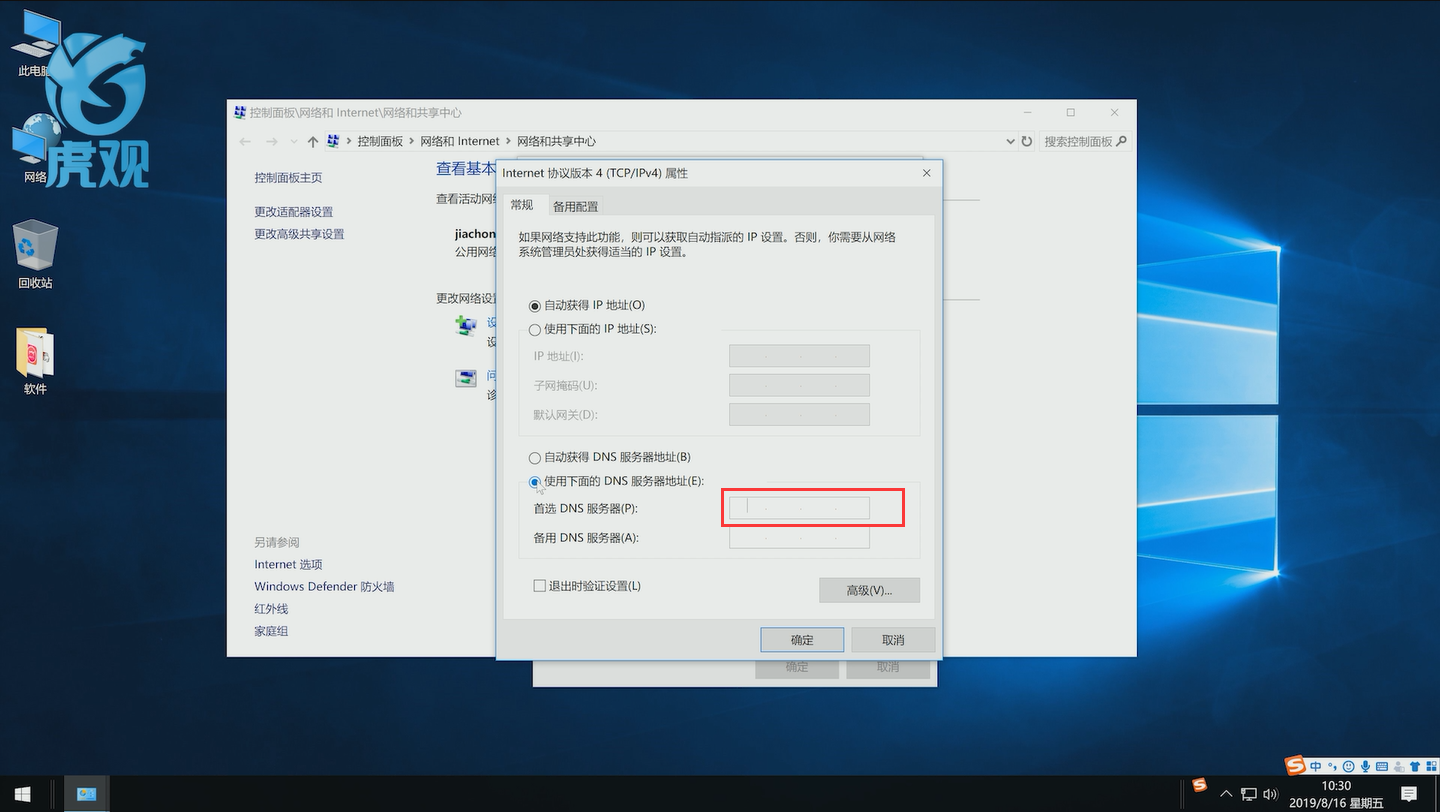The width and height of the screenshot is (1440, 812).
Task: Click the network status tray icon
Action: pos(1249,795)
